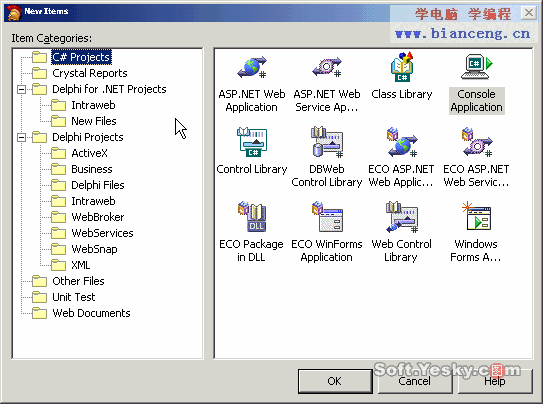Viewport: 543px width, 404px height.
Task: Select the Console Application icon
Action: tap(477, 67)
